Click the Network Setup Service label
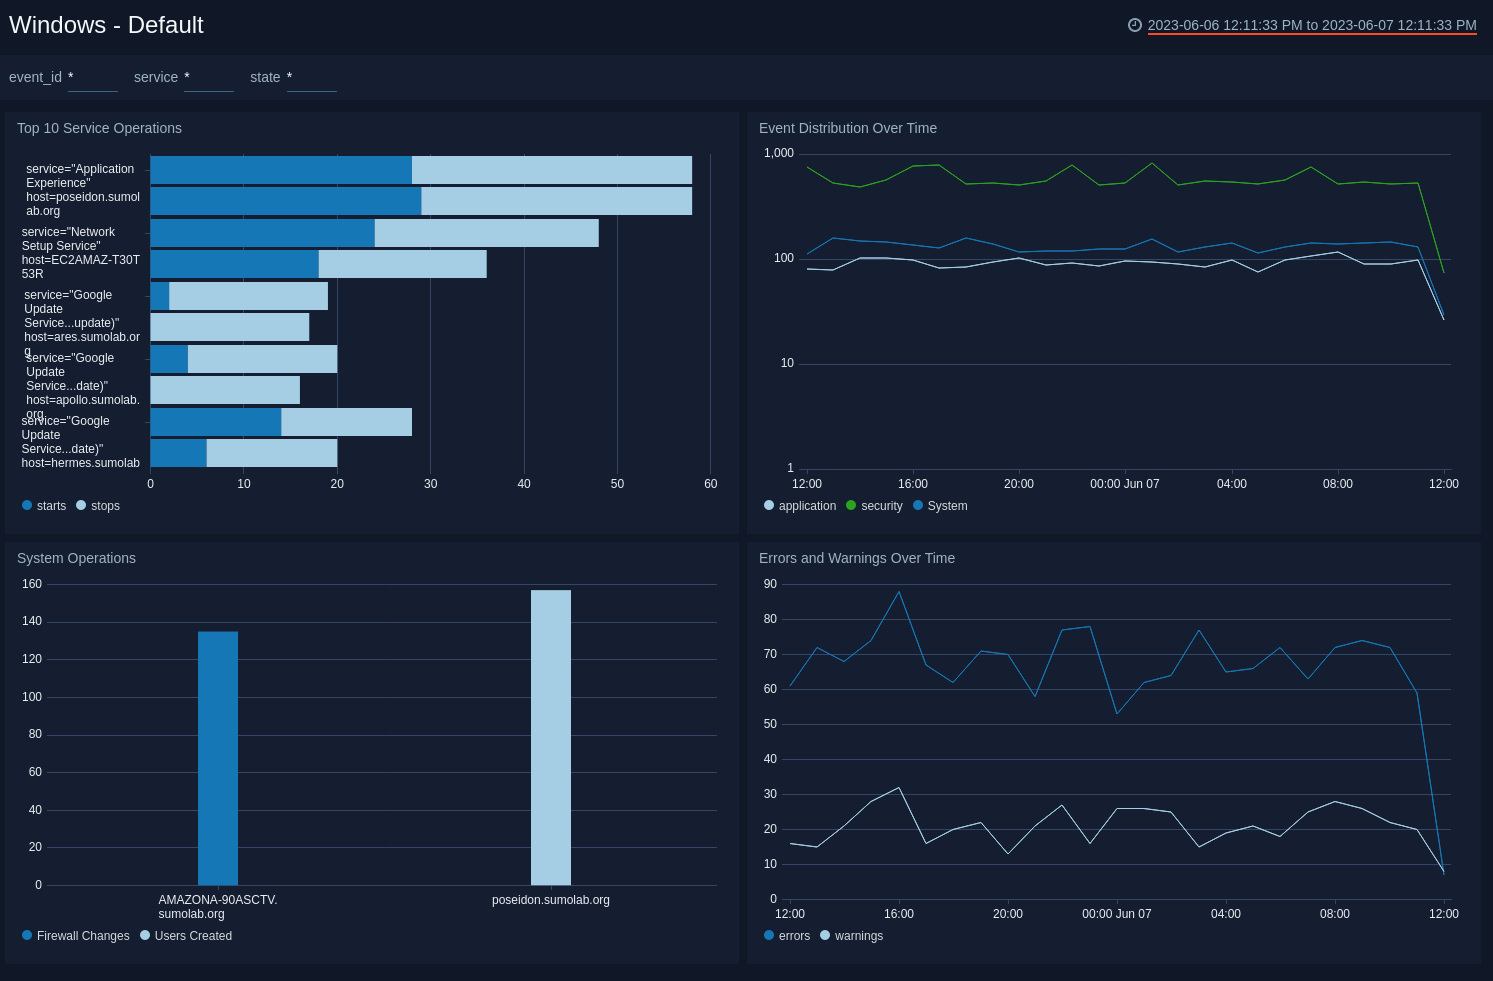1493x981 pixels. 81,253
